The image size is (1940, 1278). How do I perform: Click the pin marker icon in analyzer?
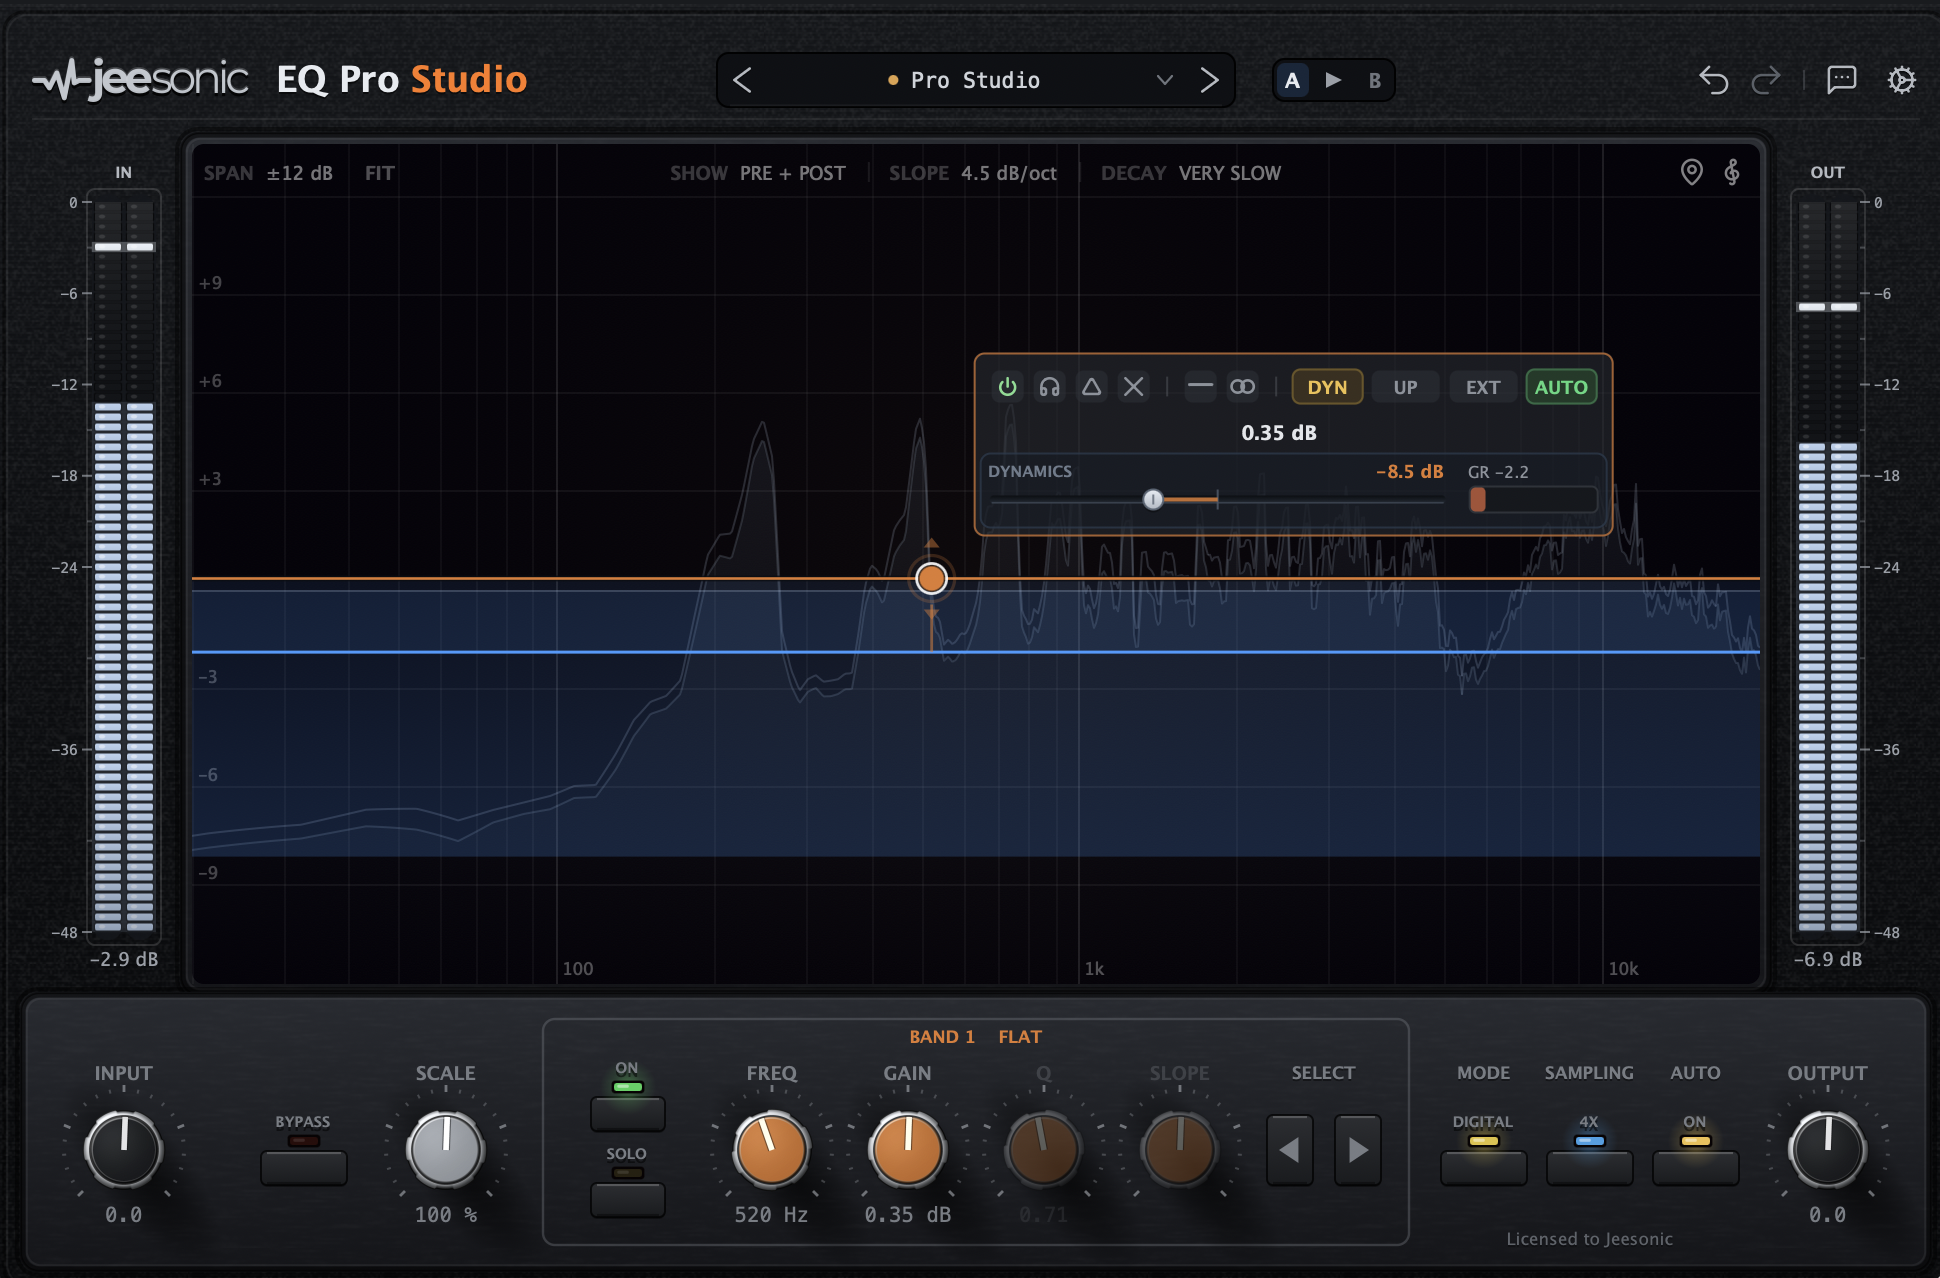click(x=1691, y=172)
